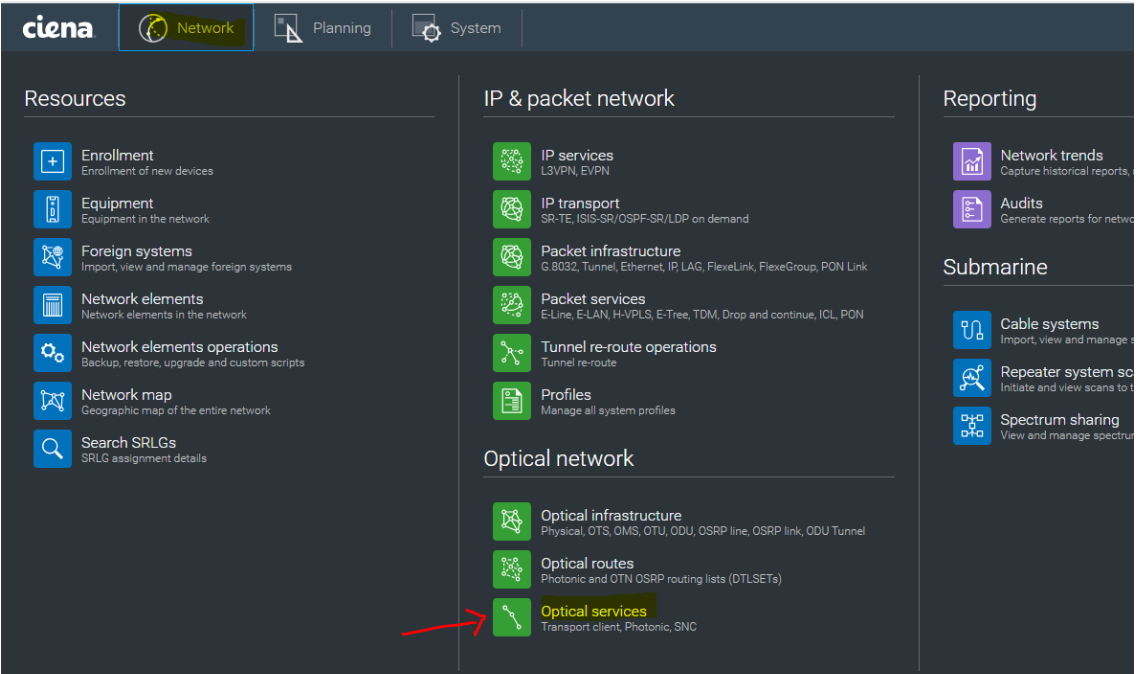The height and width of the screenshot is (674, 1140).
Task: Open the Network elements icon
Action: (52, 304)
